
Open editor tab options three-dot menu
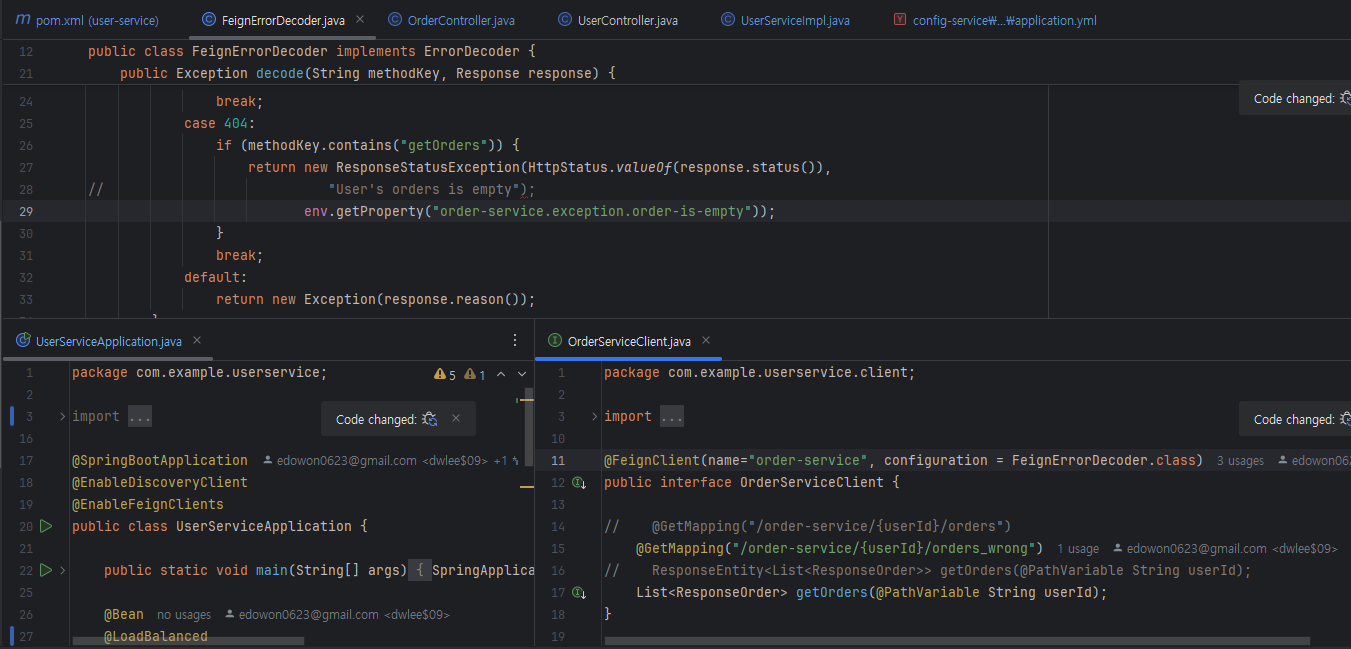coord(515,340)
